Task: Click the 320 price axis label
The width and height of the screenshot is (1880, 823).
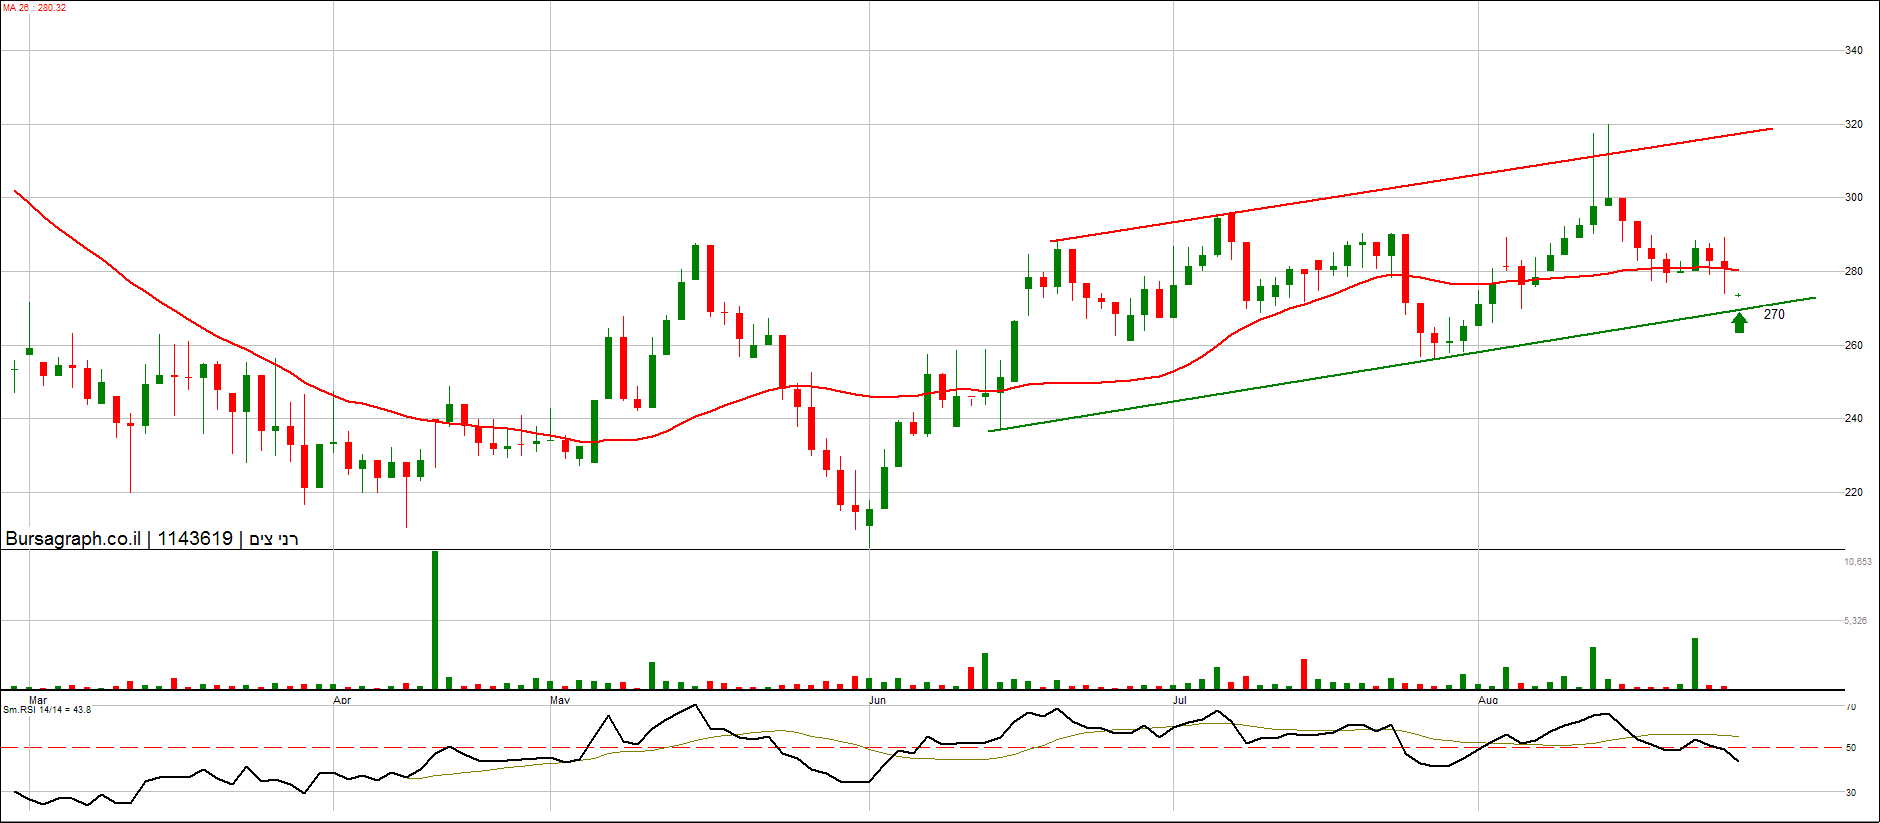Action: click(x=1853, y=125)
